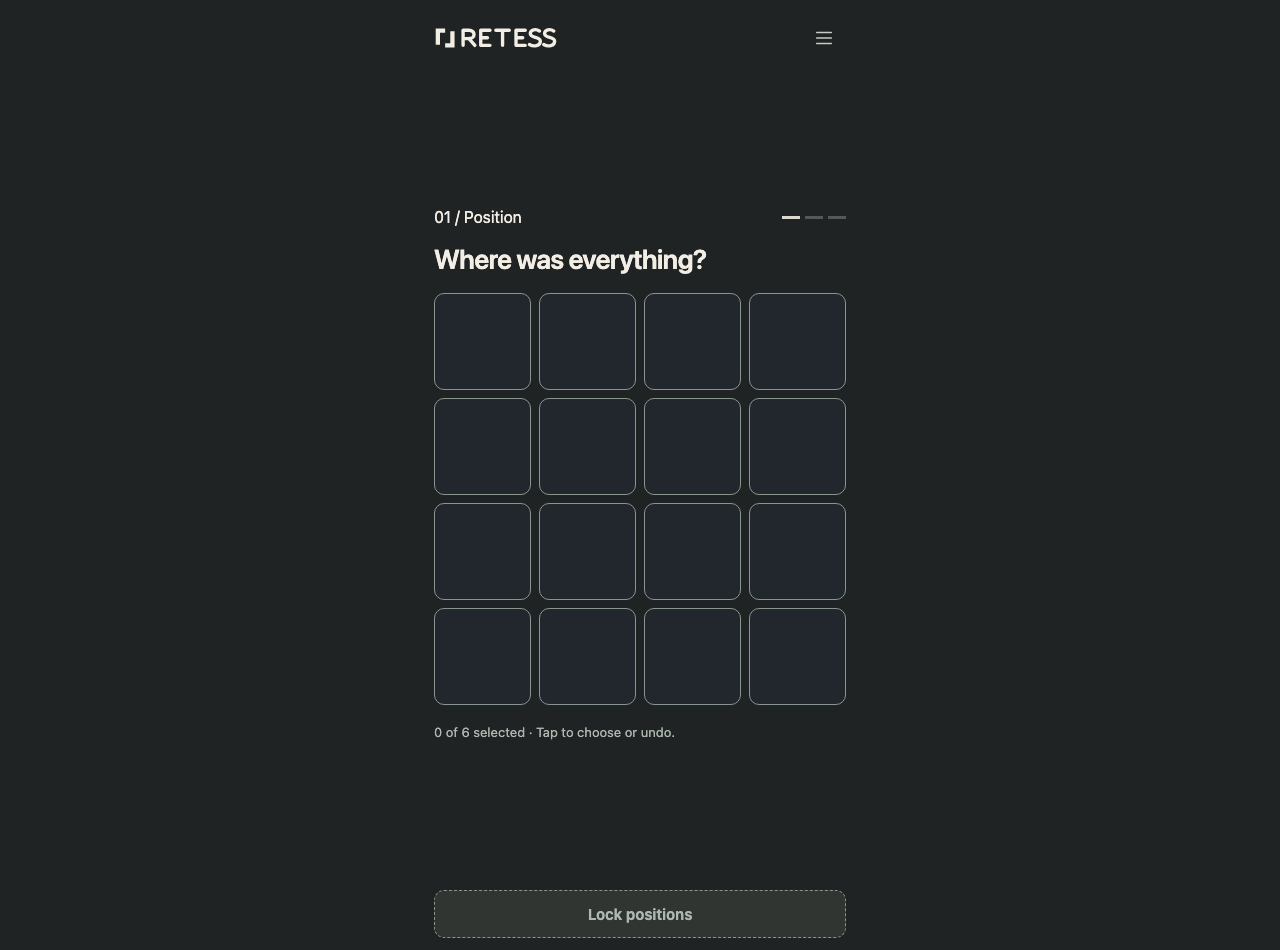Click the 'Where was everything?' heading
Image resolution: width=1280 pixels, height=950 pixels.
point(570,260)
